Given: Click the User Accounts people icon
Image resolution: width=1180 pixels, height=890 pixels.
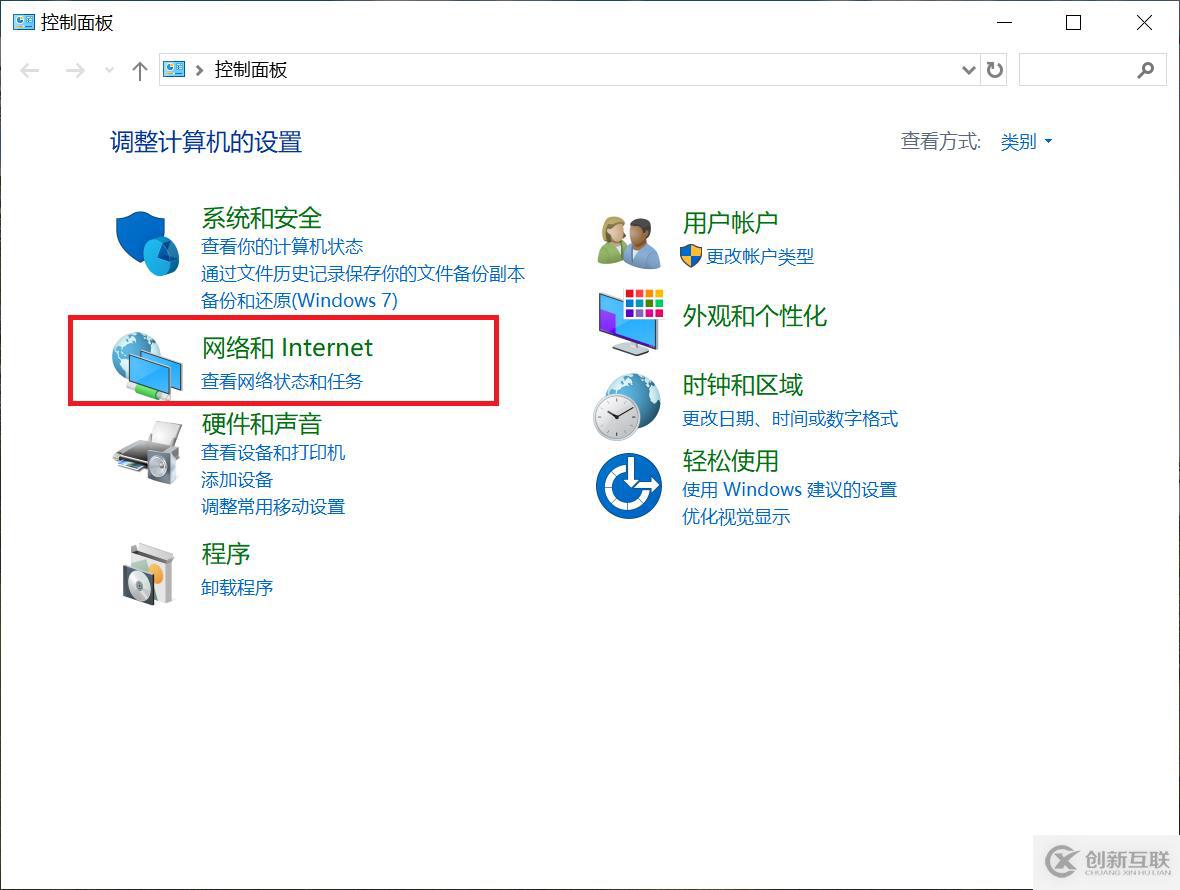Looking at the screenshot, I should (x=630, y=241).
